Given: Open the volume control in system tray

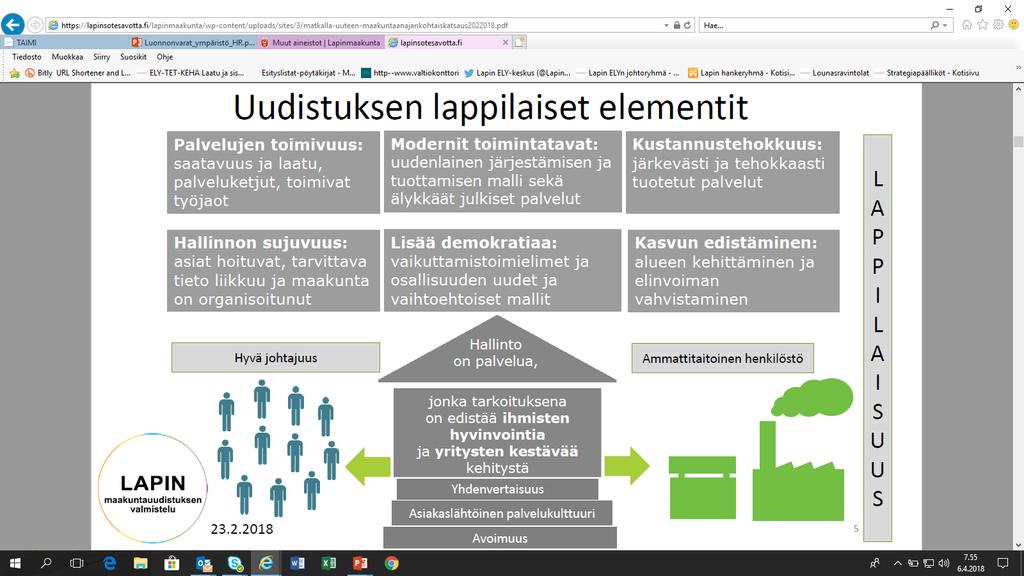Looking at the screenshot, I should 944,563.
